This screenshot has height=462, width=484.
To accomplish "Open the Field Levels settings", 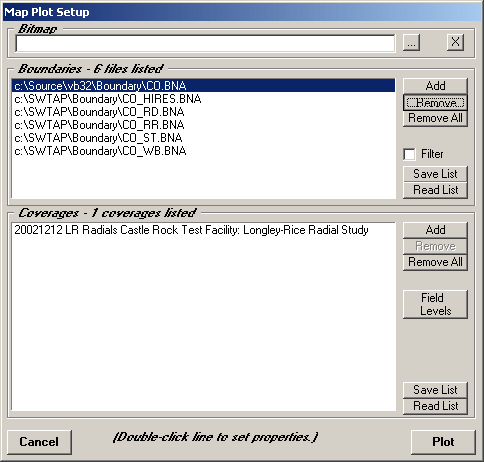I will (435, 304).
